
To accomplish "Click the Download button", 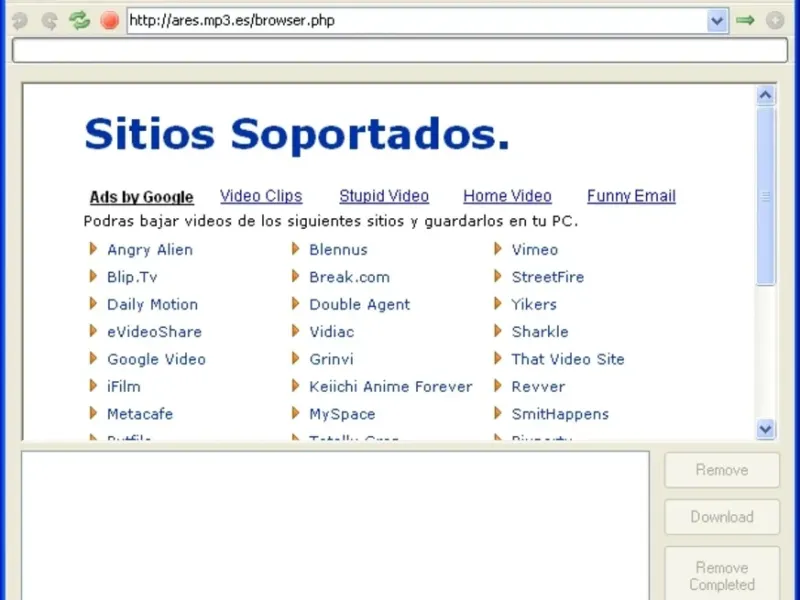I will 722,517.
